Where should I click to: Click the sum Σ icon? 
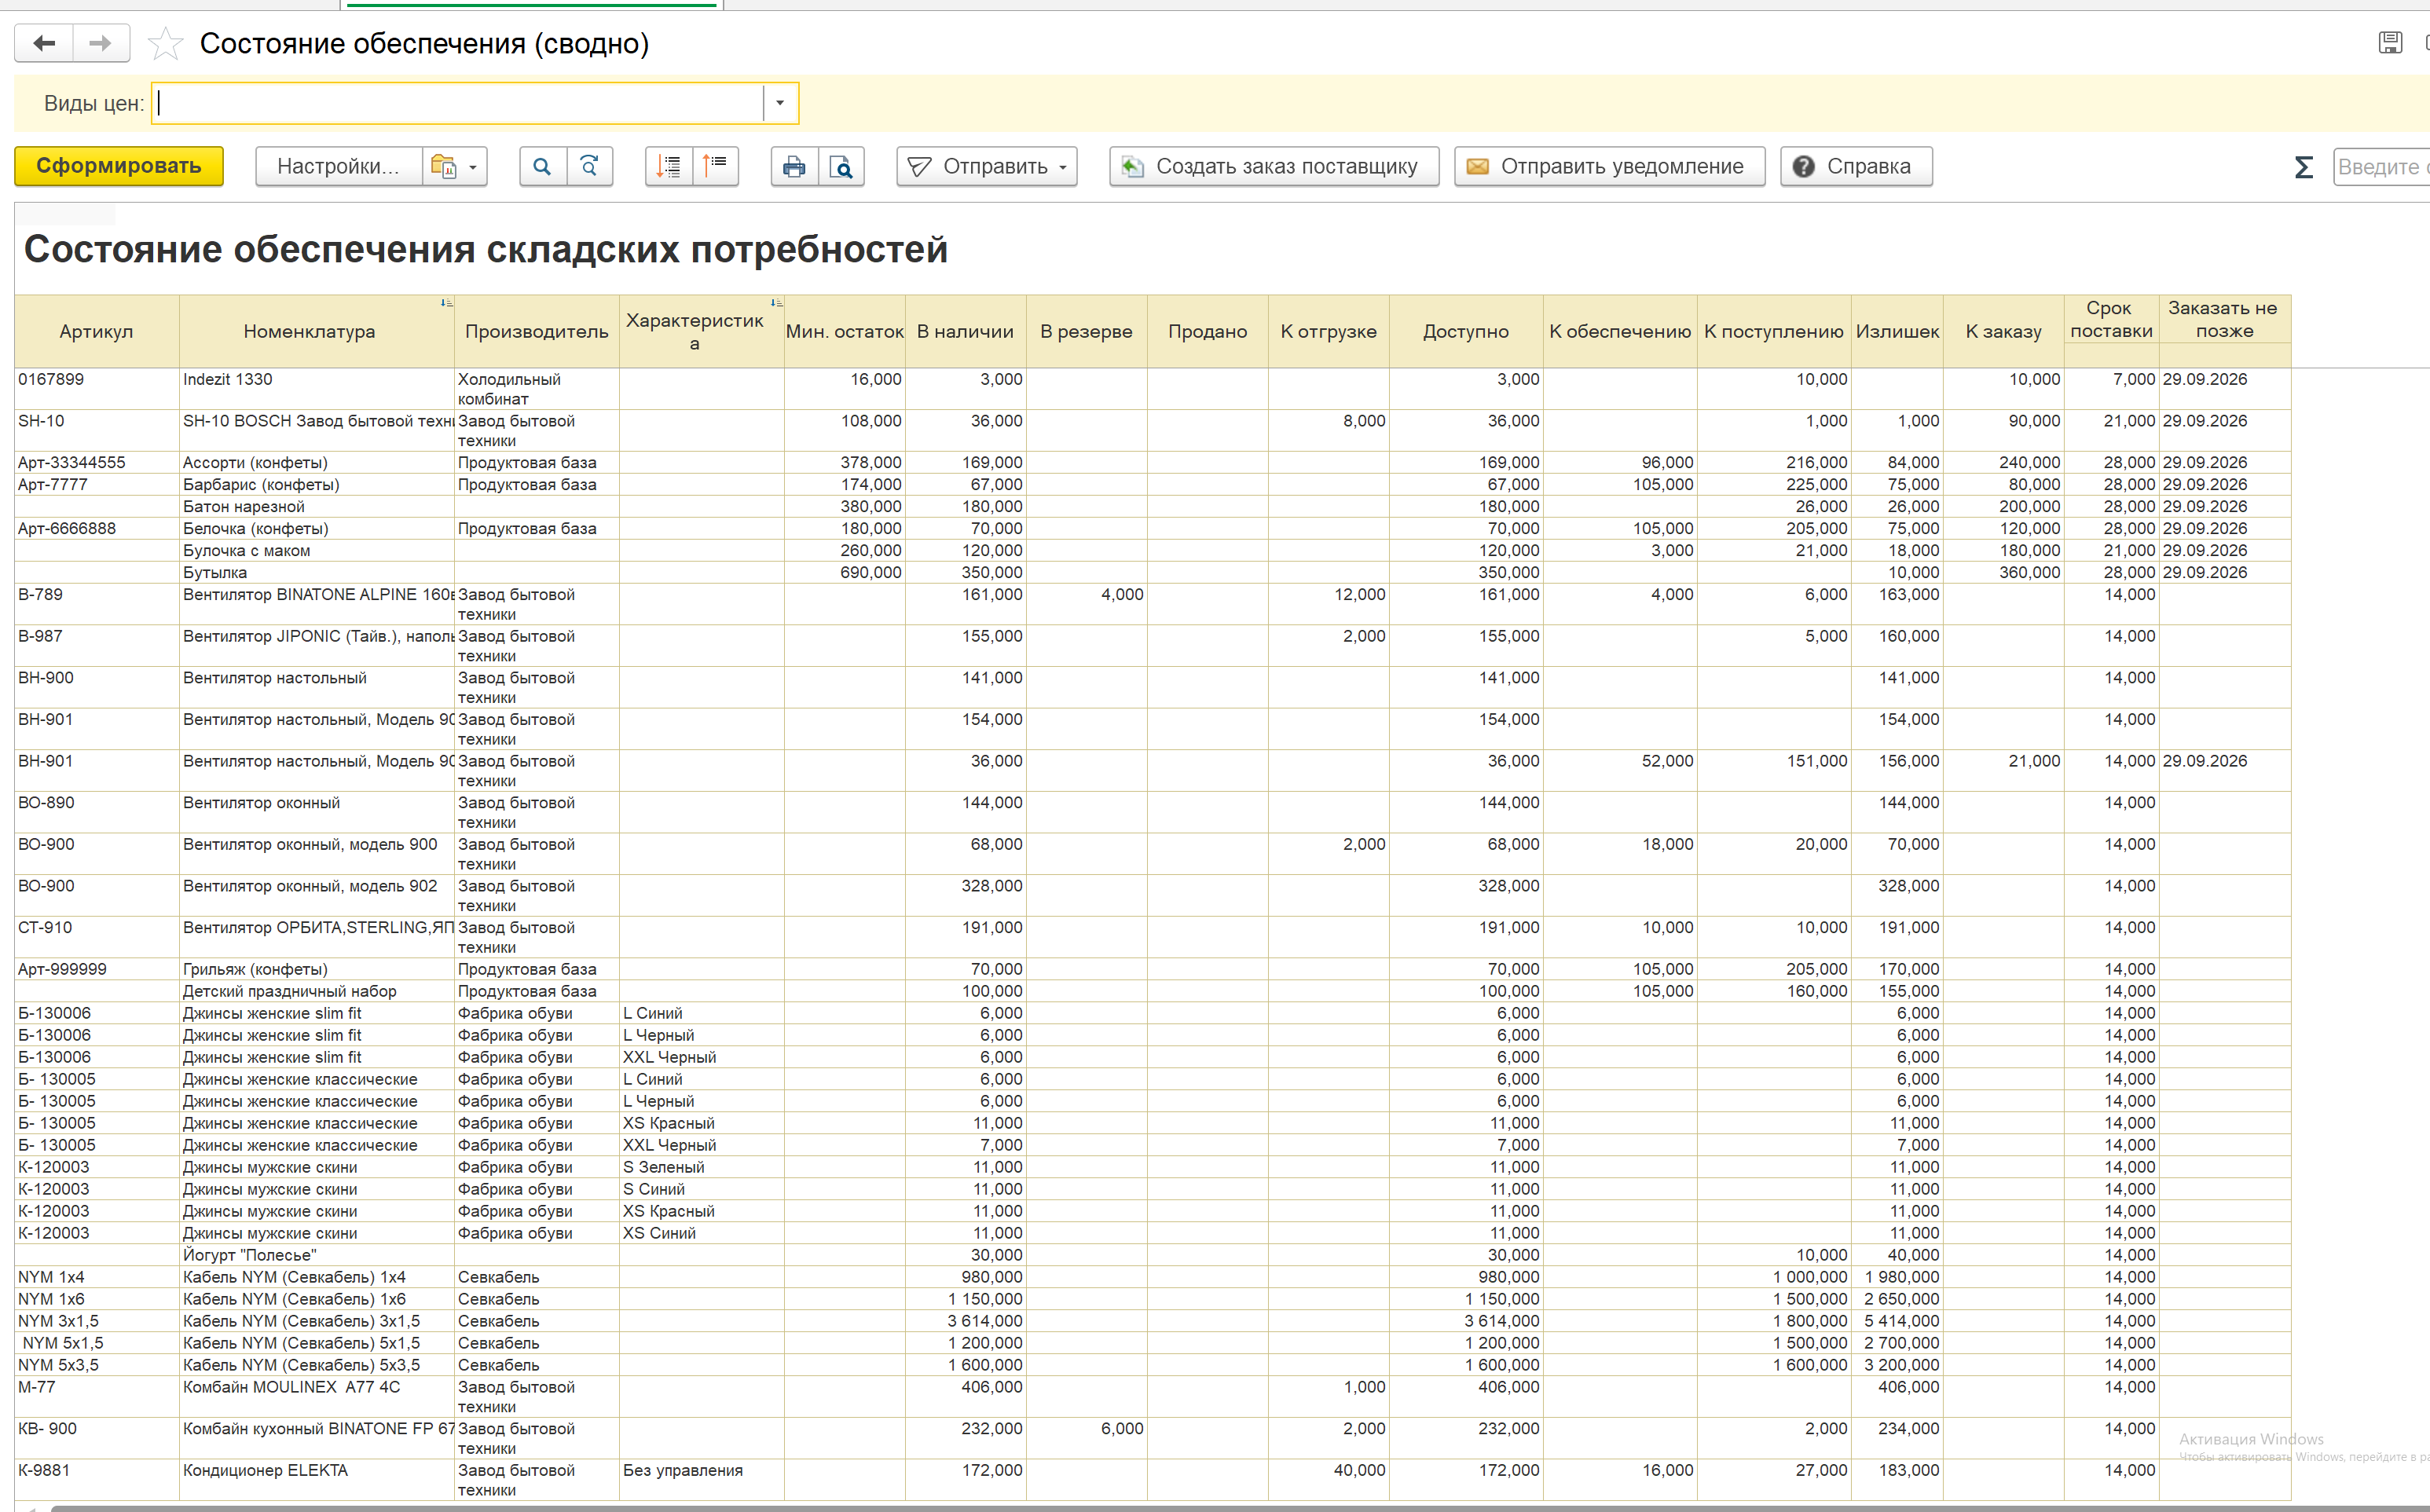coord(2304,167)
